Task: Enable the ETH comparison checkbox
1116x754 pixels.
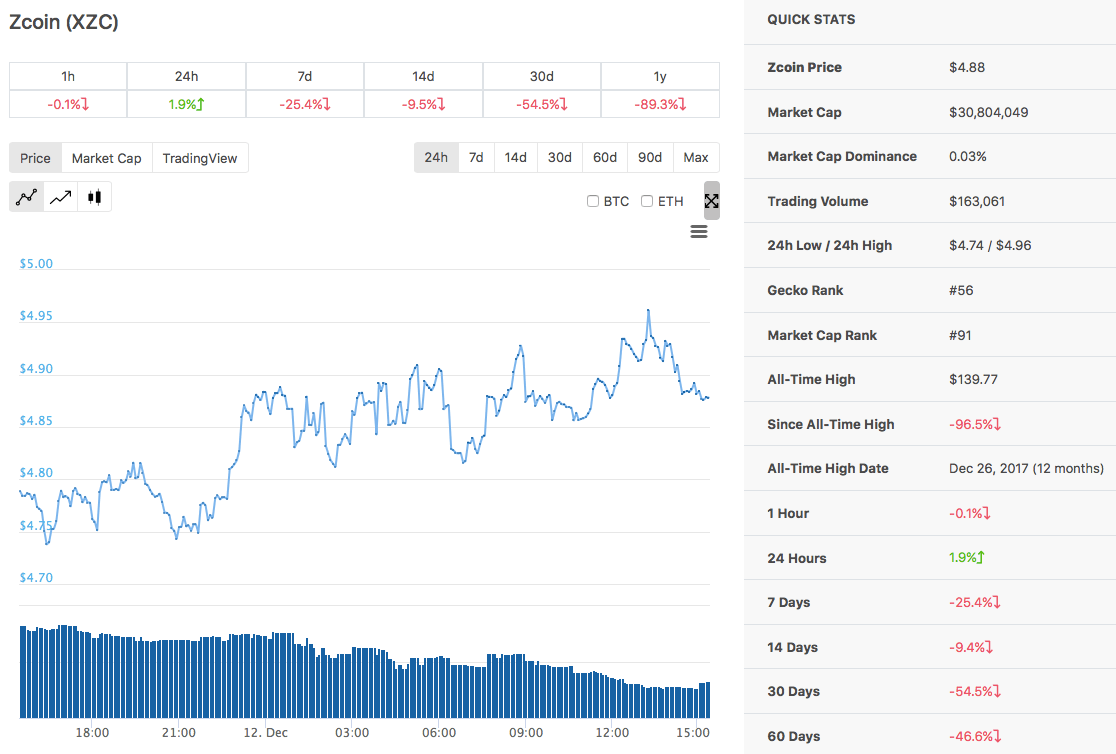Action: point(647,201)
